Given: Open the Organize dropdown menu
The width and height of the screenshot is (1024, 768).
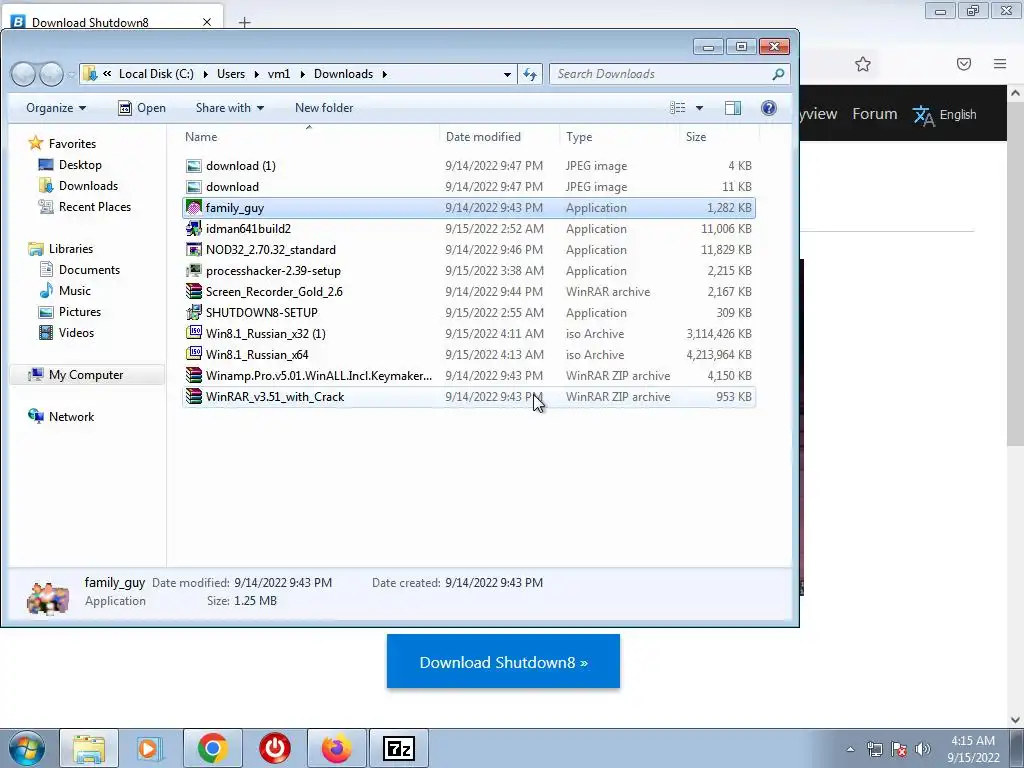Looking at the screenshot, I should click(x=56, y=108).
